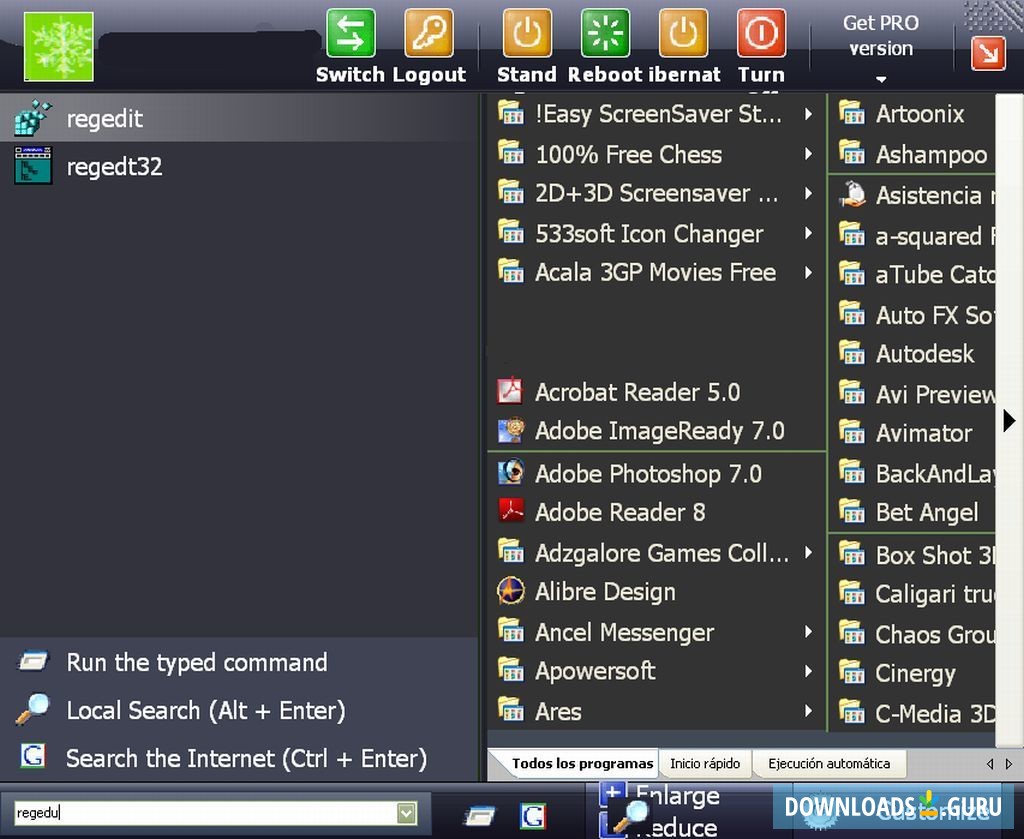The width and height of the screenshot is (1024, 839).
Task: Switch to Inicio rápido tab
Action: coord(705,763)
